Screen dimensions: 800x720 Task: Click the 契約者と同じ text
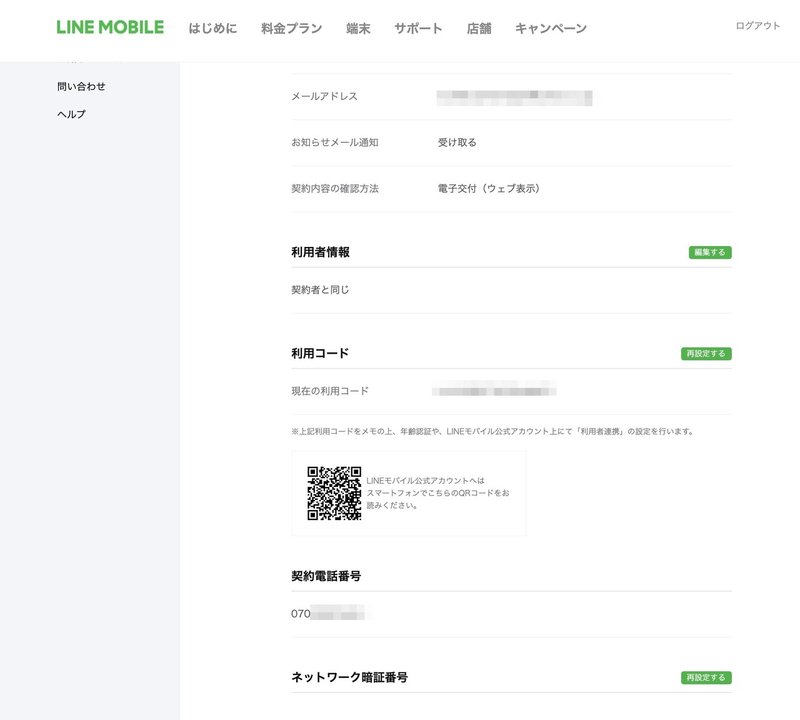click(x=320, y=290)
